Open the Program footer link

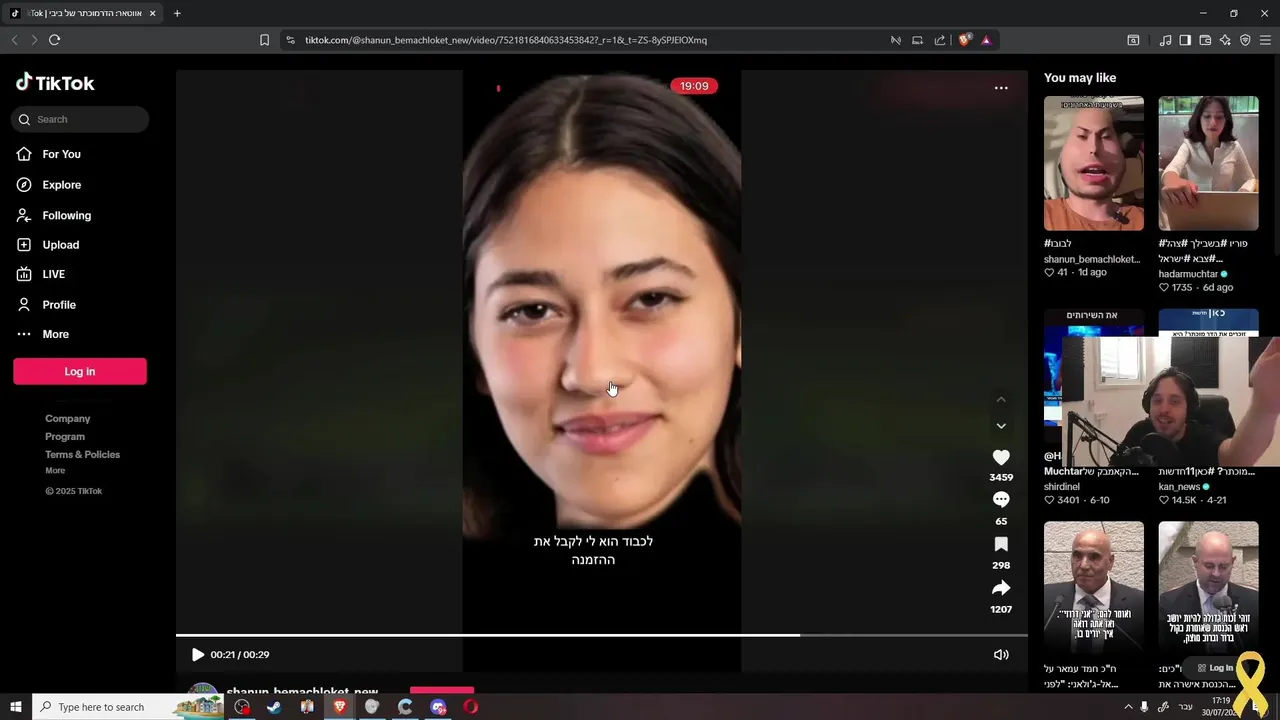[65, 437]
